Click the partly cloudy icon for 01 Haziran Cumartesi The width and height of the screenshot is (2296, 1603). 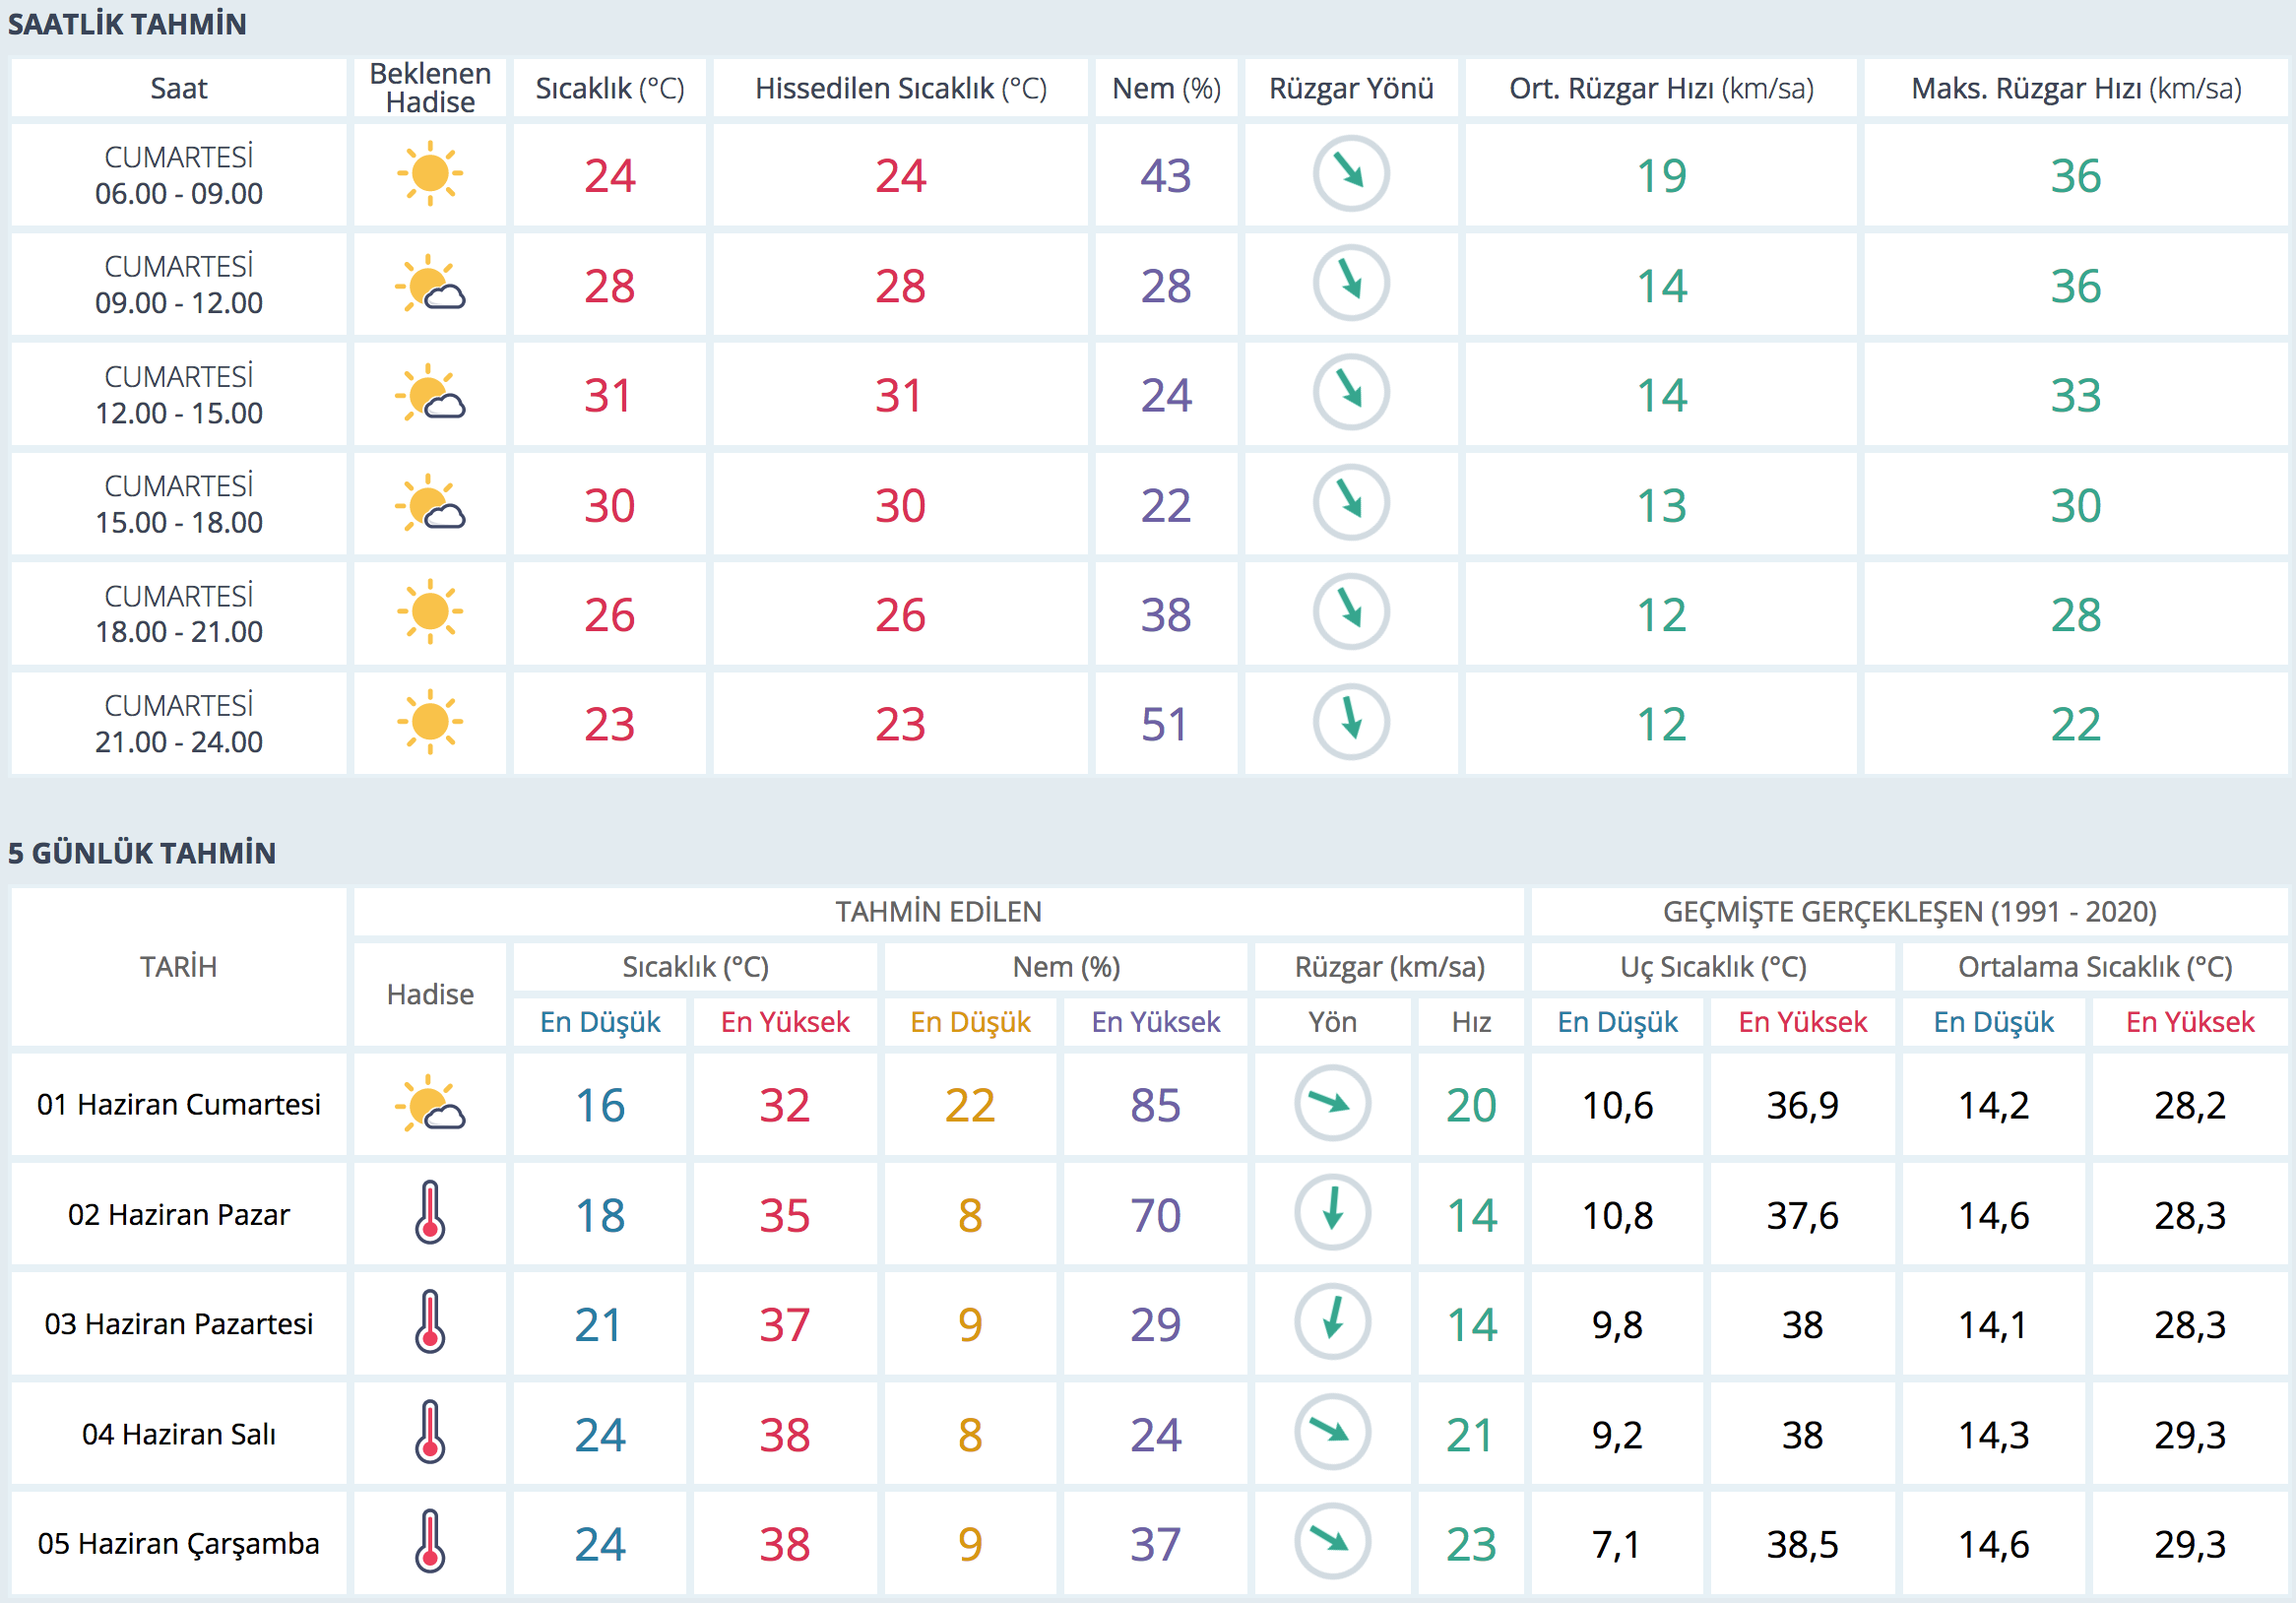(x=430, y=1104)
